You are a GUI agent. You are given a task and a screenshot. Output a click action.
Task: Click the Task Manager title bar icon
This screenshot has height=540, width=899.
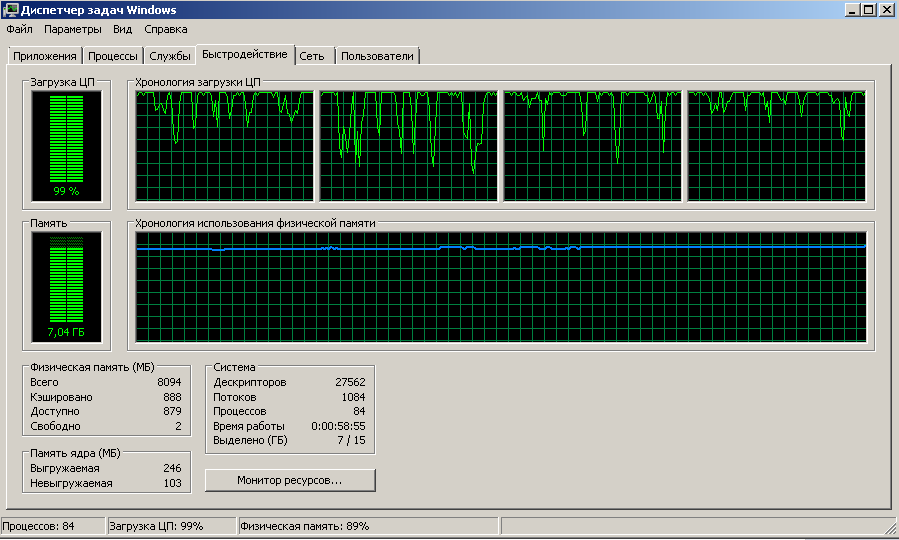pos(10,10)
